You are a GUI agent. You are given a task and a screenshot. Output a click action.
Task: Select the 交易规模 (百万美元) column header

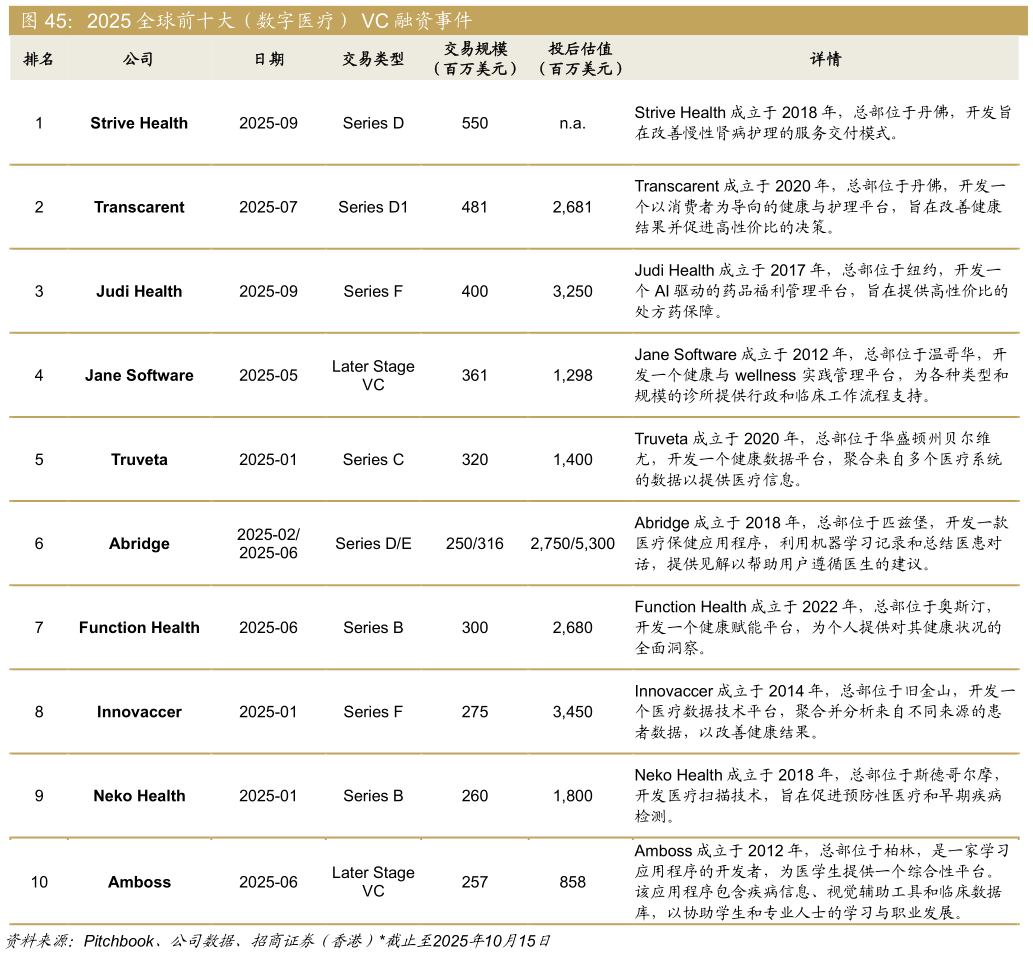click(x=475, y=59)
